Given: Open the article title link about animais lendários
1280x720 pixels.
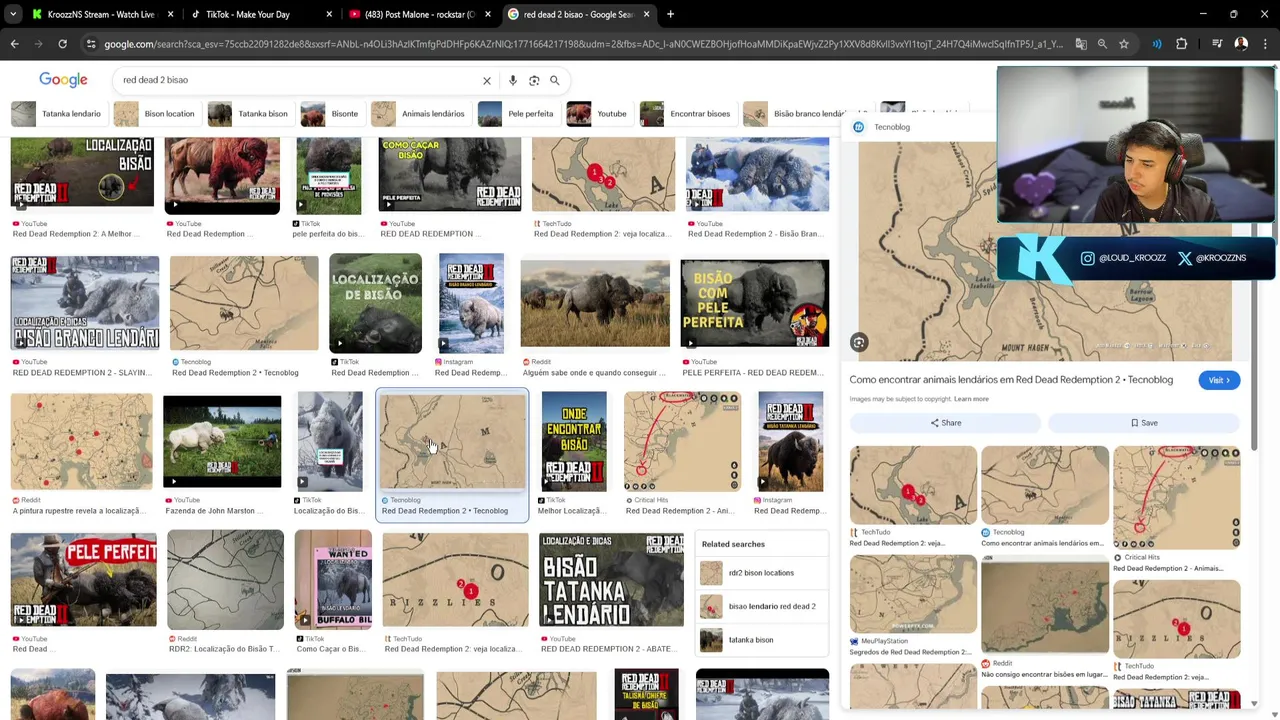Looking at the screenshot, I should click(1011, 380).
